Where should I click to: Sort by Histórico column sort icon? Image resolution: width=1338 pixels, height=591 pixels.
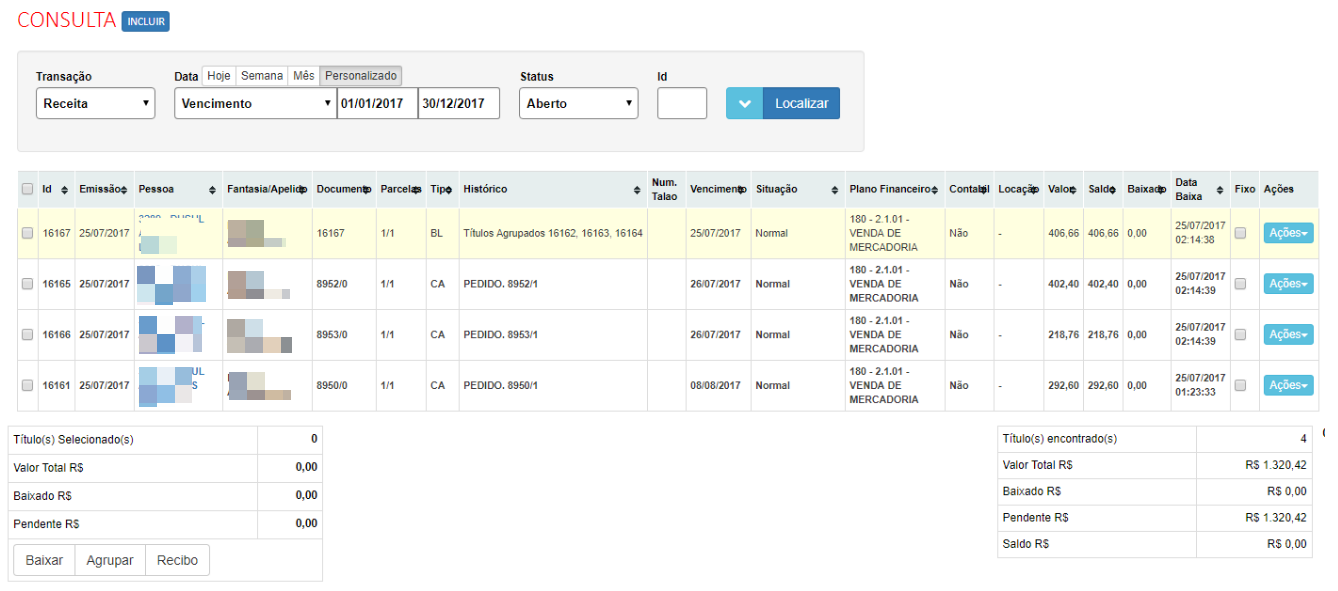(637, 190)
